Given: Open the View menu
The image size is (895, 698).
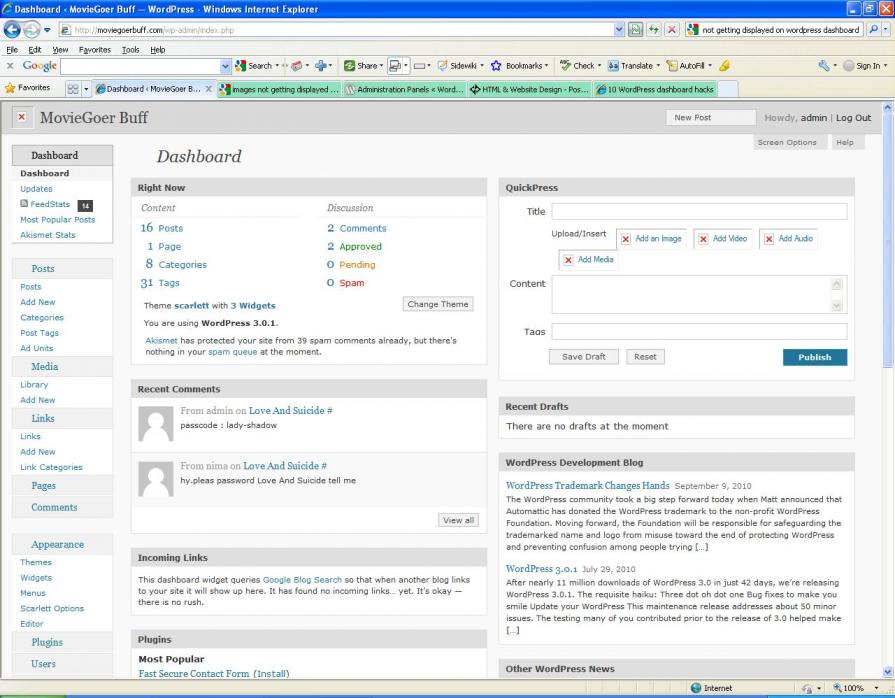Looking at the screenshot, I should click(x=61, y=50).
